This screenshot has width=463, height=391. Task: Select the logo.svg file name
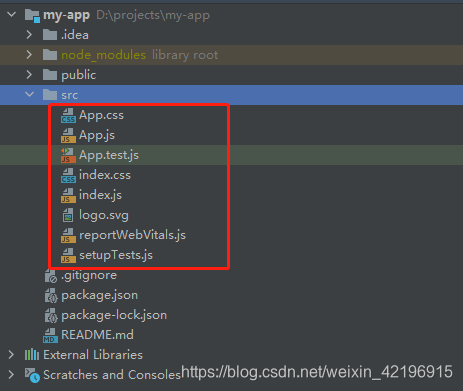click(x=104, y=216)
